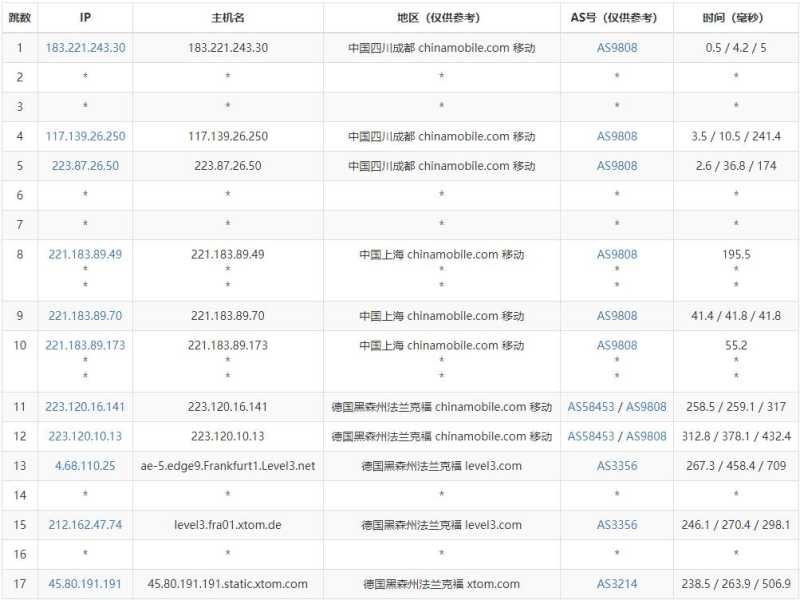800x600 pixels.
Task: Select the 4.68.110.25 Level3 IP link
Action: (x=85, y=465)
